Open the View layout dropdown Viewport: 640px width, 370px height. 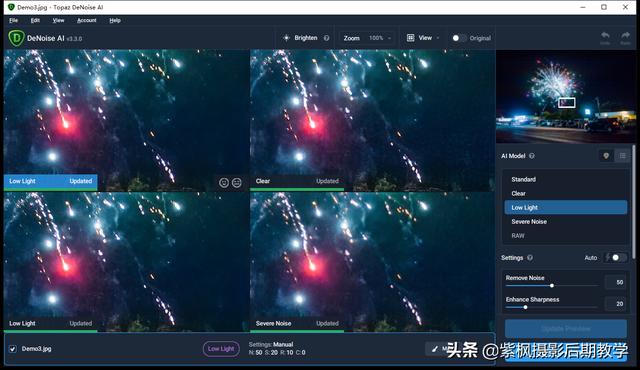(x=423, y=38)
